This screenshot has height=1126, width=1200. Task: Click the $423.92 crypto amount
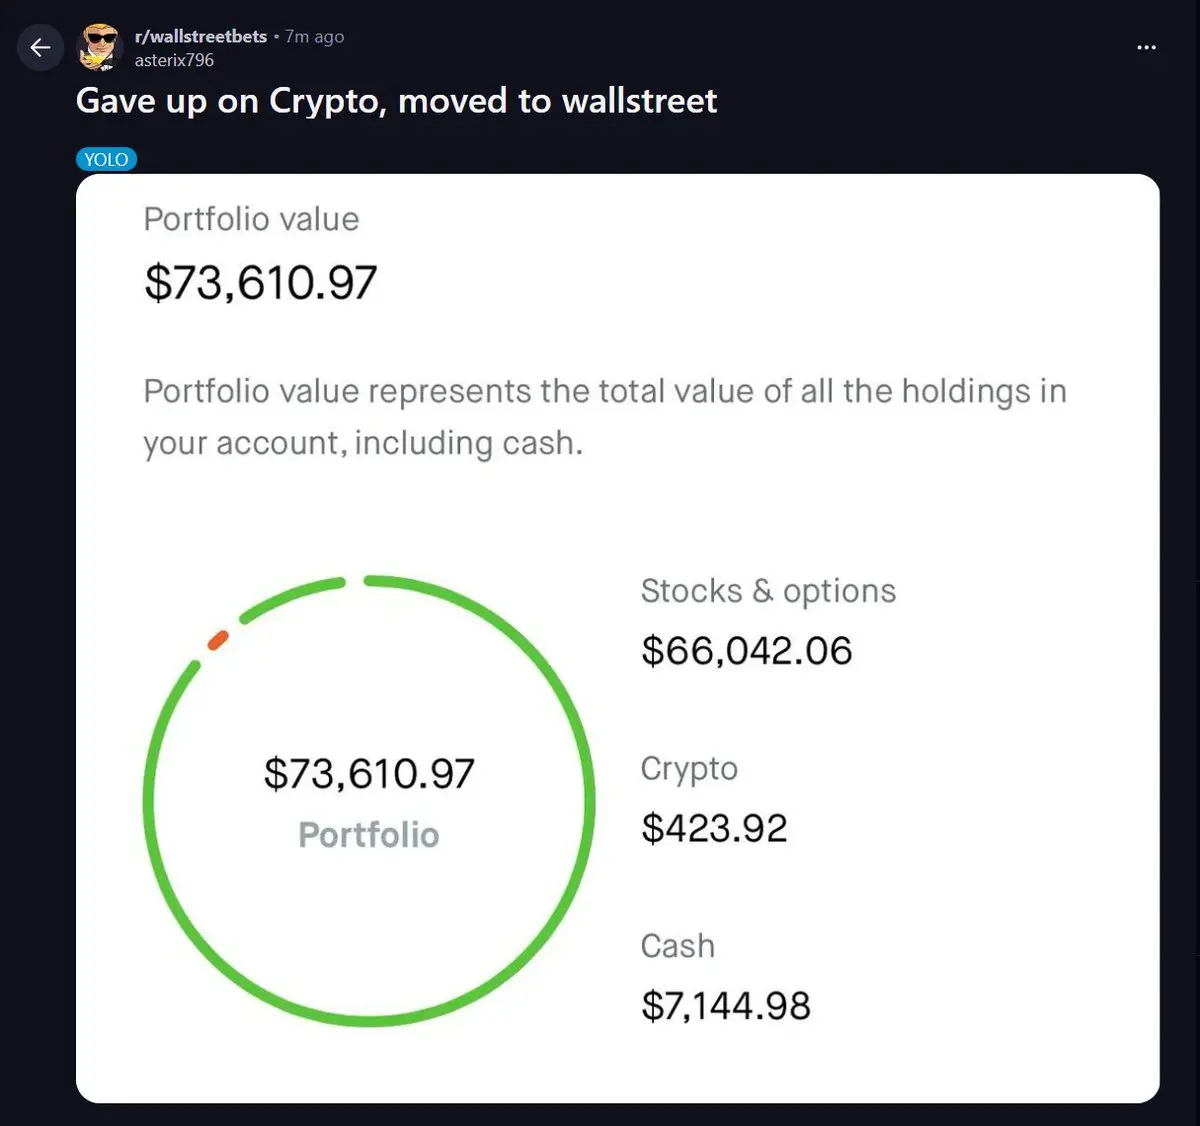(714, 828)
